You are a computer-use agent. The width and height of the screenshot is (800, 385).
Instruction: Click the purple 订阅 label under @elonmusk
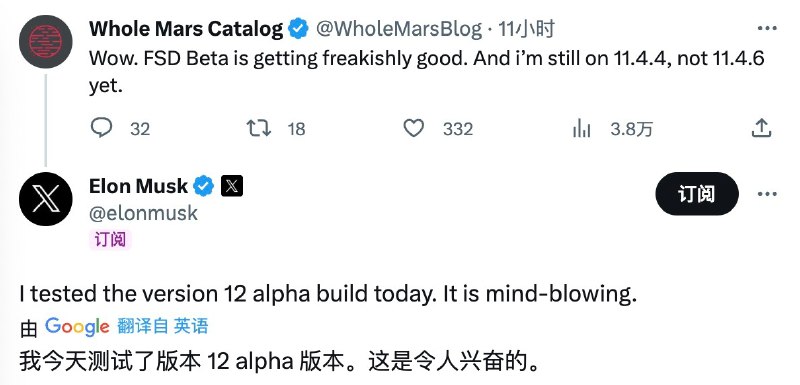coord(110,239)
